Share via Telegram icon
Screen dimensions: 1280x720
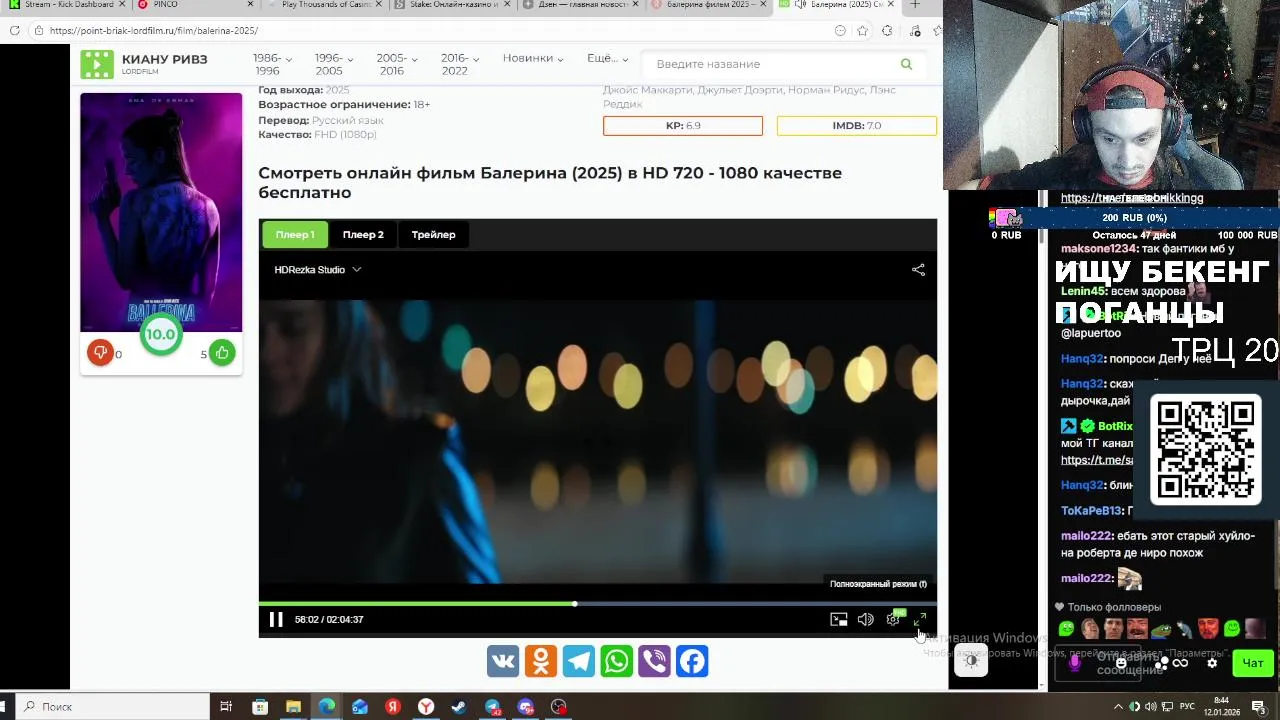tap(579, 661)
